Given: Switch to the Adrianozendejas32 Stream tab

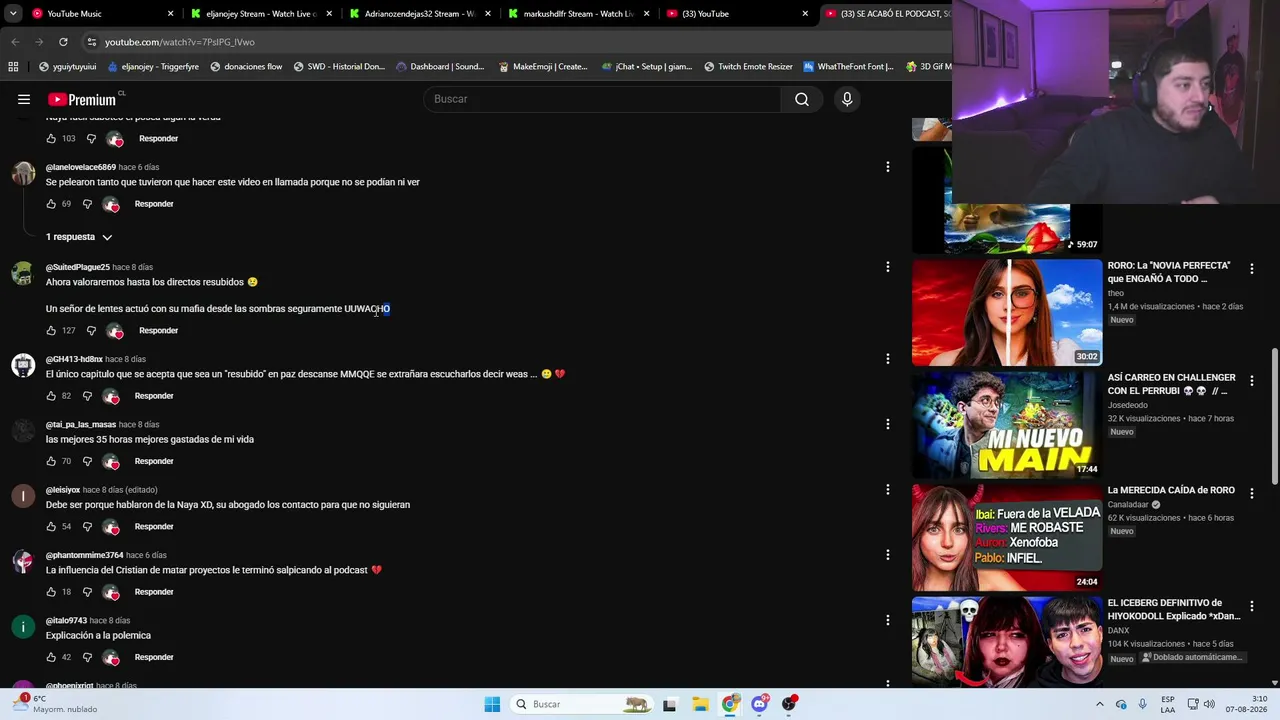Looking at the screenshot, I should coord(419,14).
